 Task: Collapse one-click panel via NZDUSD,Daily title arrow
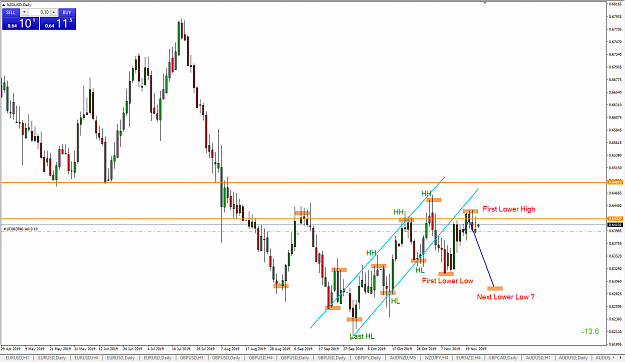[x=4, y=4]
